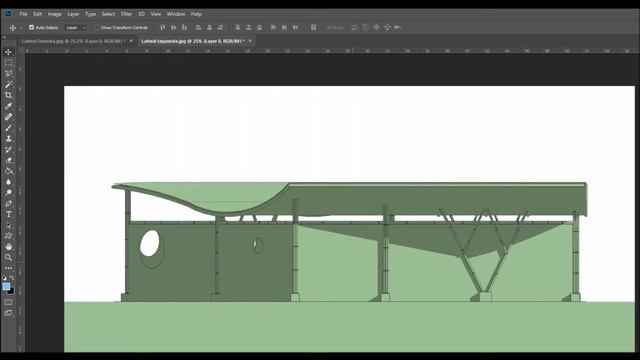The width and height of the screenshot is (640, 360).
Task: Close the Lateral Derecha.jpg tab
Action: click(x=131, y=41)
